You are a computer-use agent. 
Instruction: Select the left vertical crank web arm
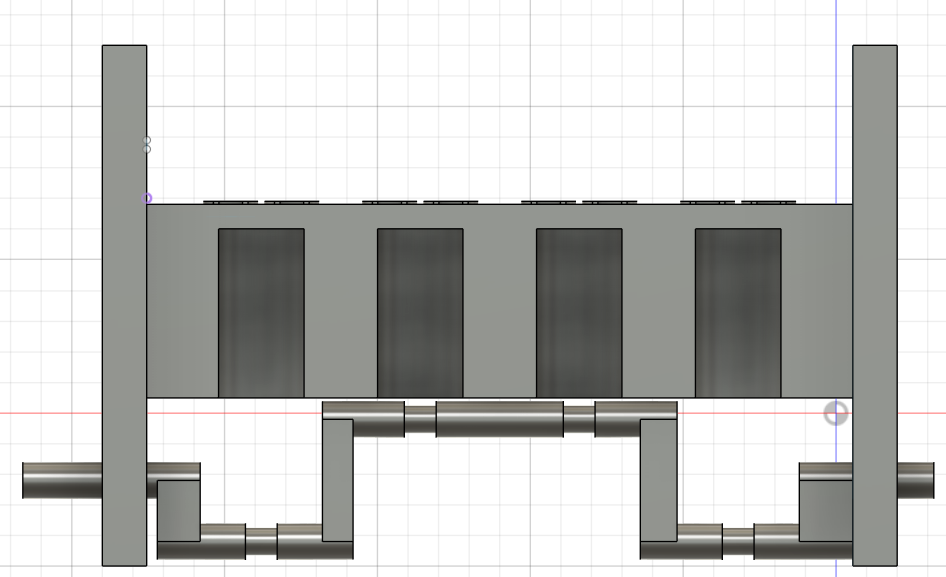click(x=338, y=480)
